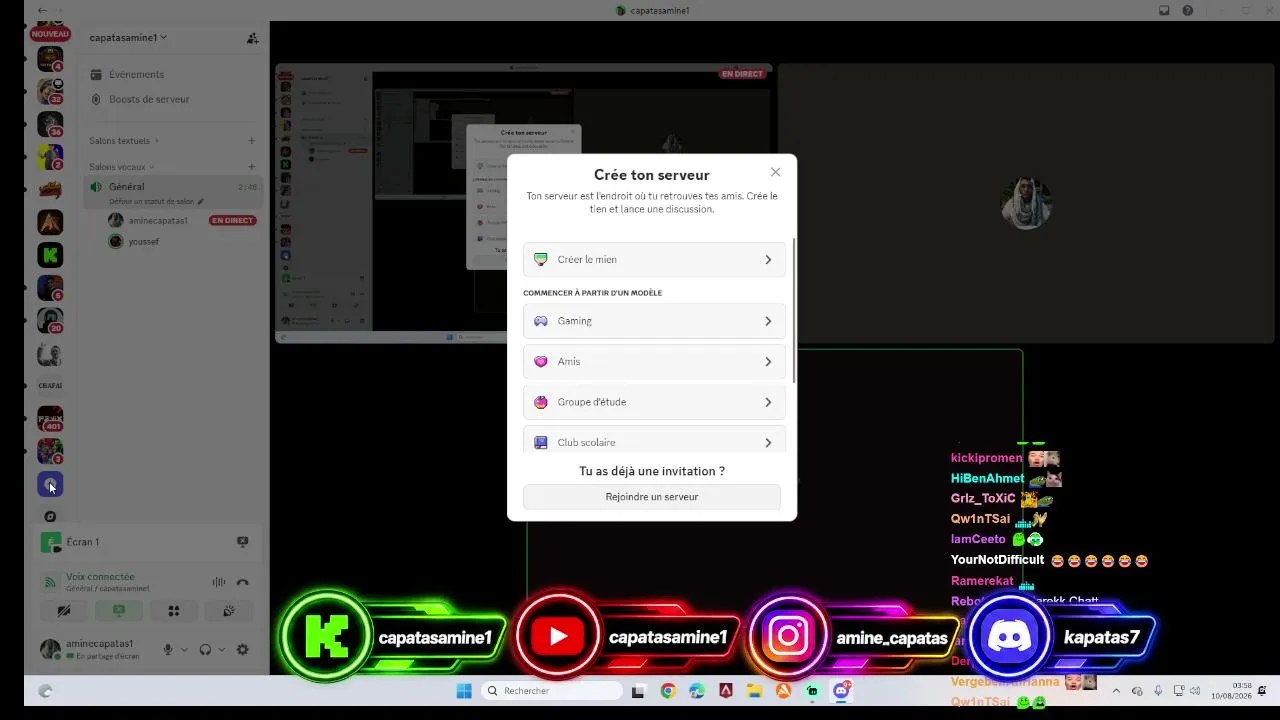Click the aminecapatas1 user avatar

point(50,650)
